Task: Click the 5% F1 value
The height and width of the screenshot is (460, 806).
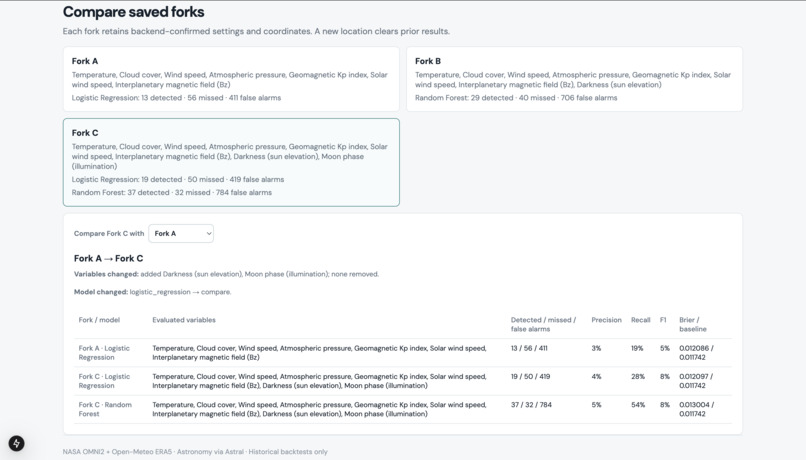Action: point(665,348)
